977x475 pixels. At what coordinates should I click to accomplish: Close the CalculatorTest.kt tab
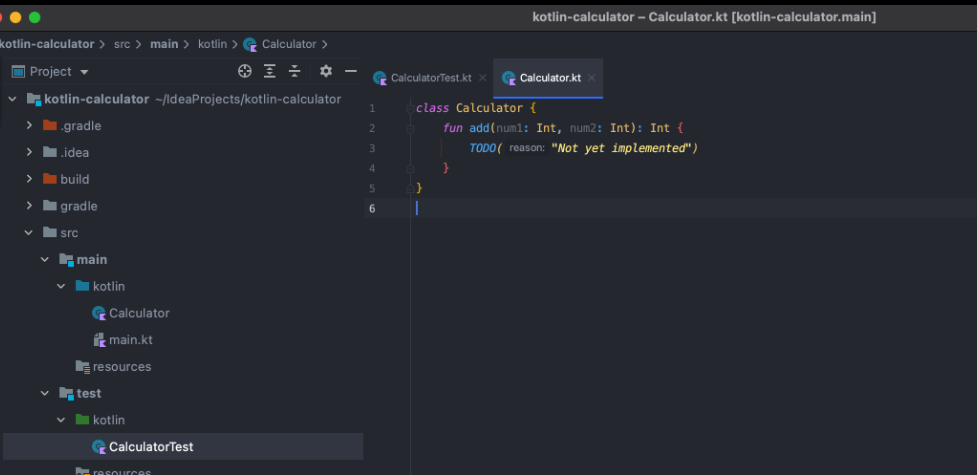[483, 78]
